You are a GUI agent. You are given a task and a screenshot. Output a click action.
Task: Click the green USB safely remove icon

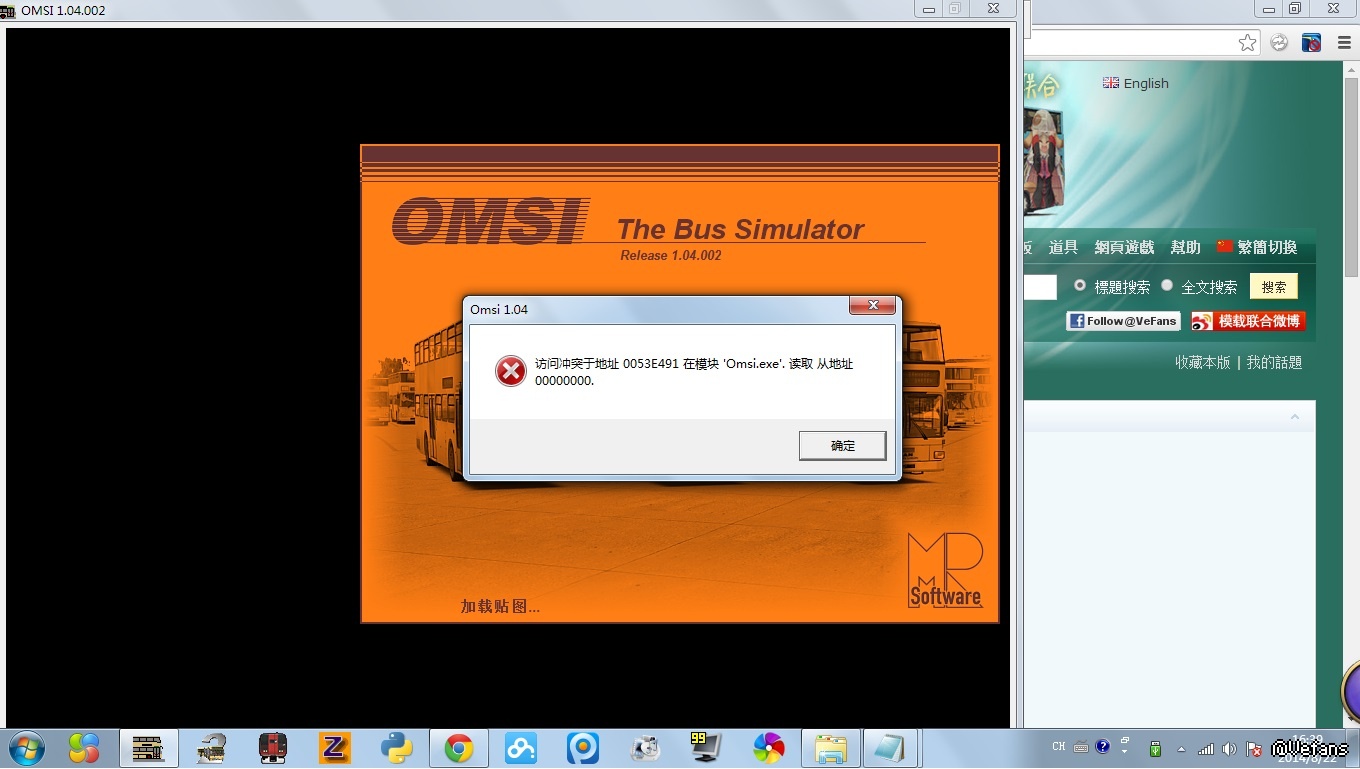pyautogui.click(x=1155, y=748)
